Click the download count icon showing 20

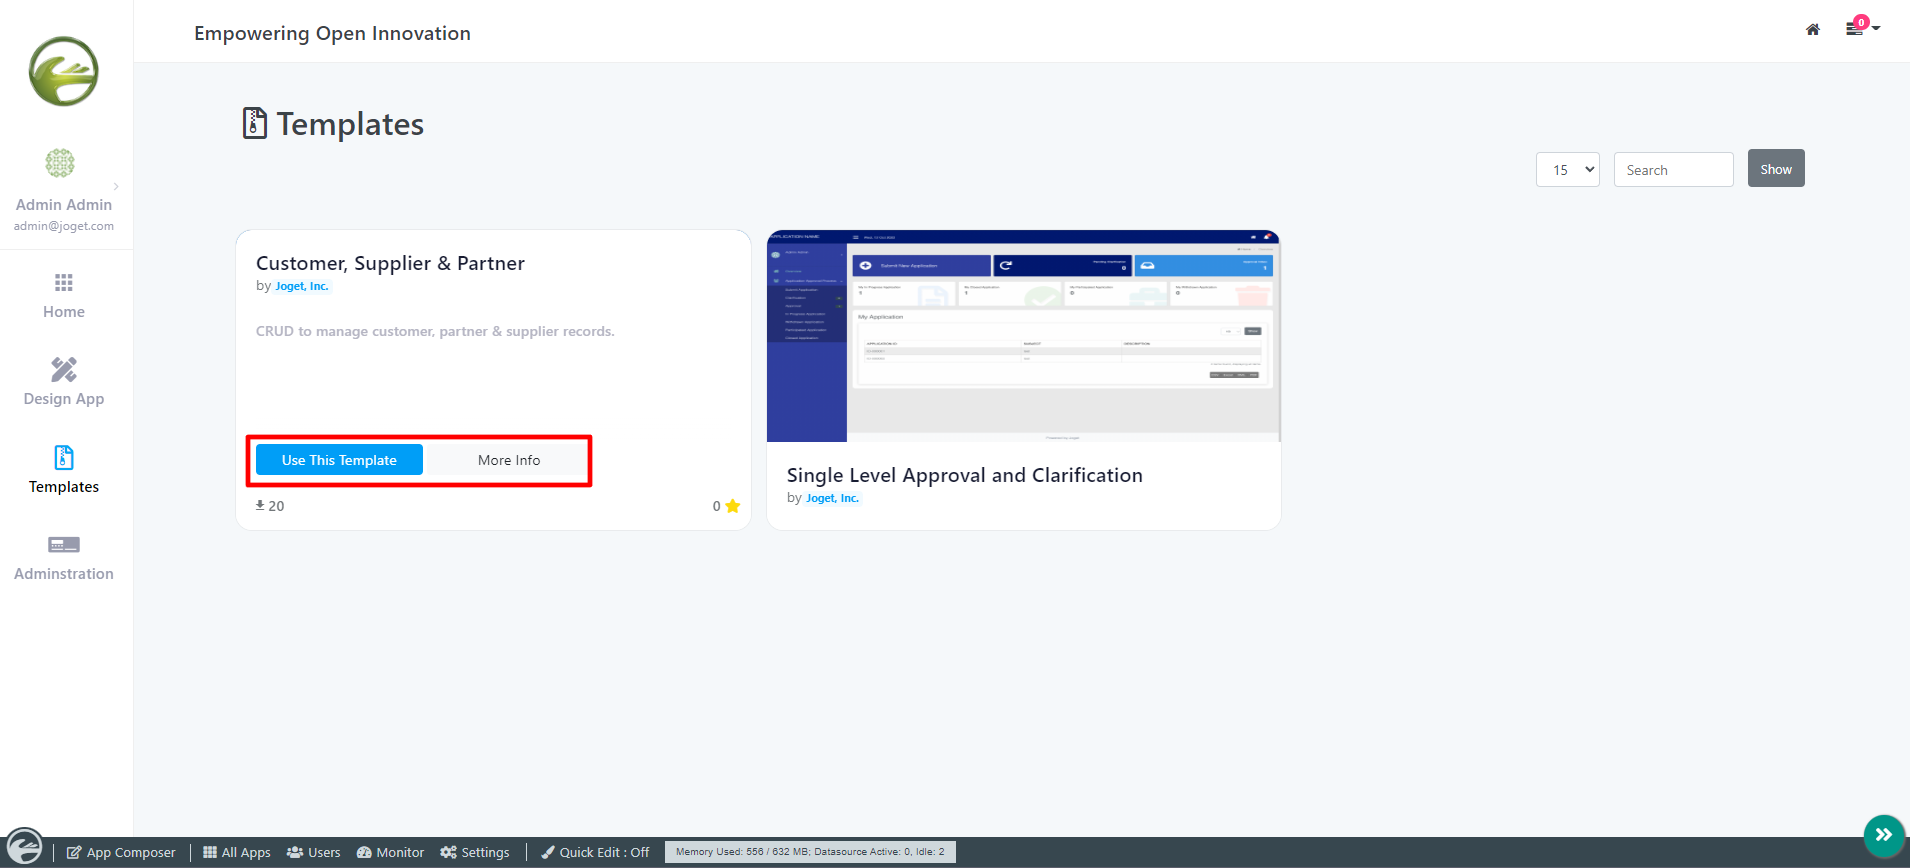pyautogui.click(x=260, y=505)
